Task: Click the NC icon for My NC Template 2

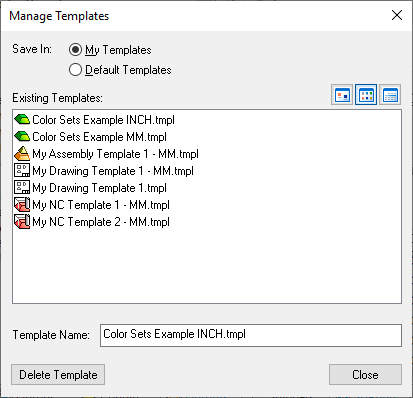Action: (22, 221)
